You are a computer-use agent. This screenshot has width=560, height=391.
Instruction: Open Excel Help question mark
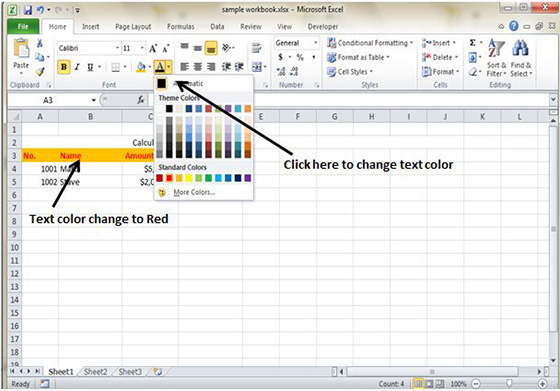514,26
